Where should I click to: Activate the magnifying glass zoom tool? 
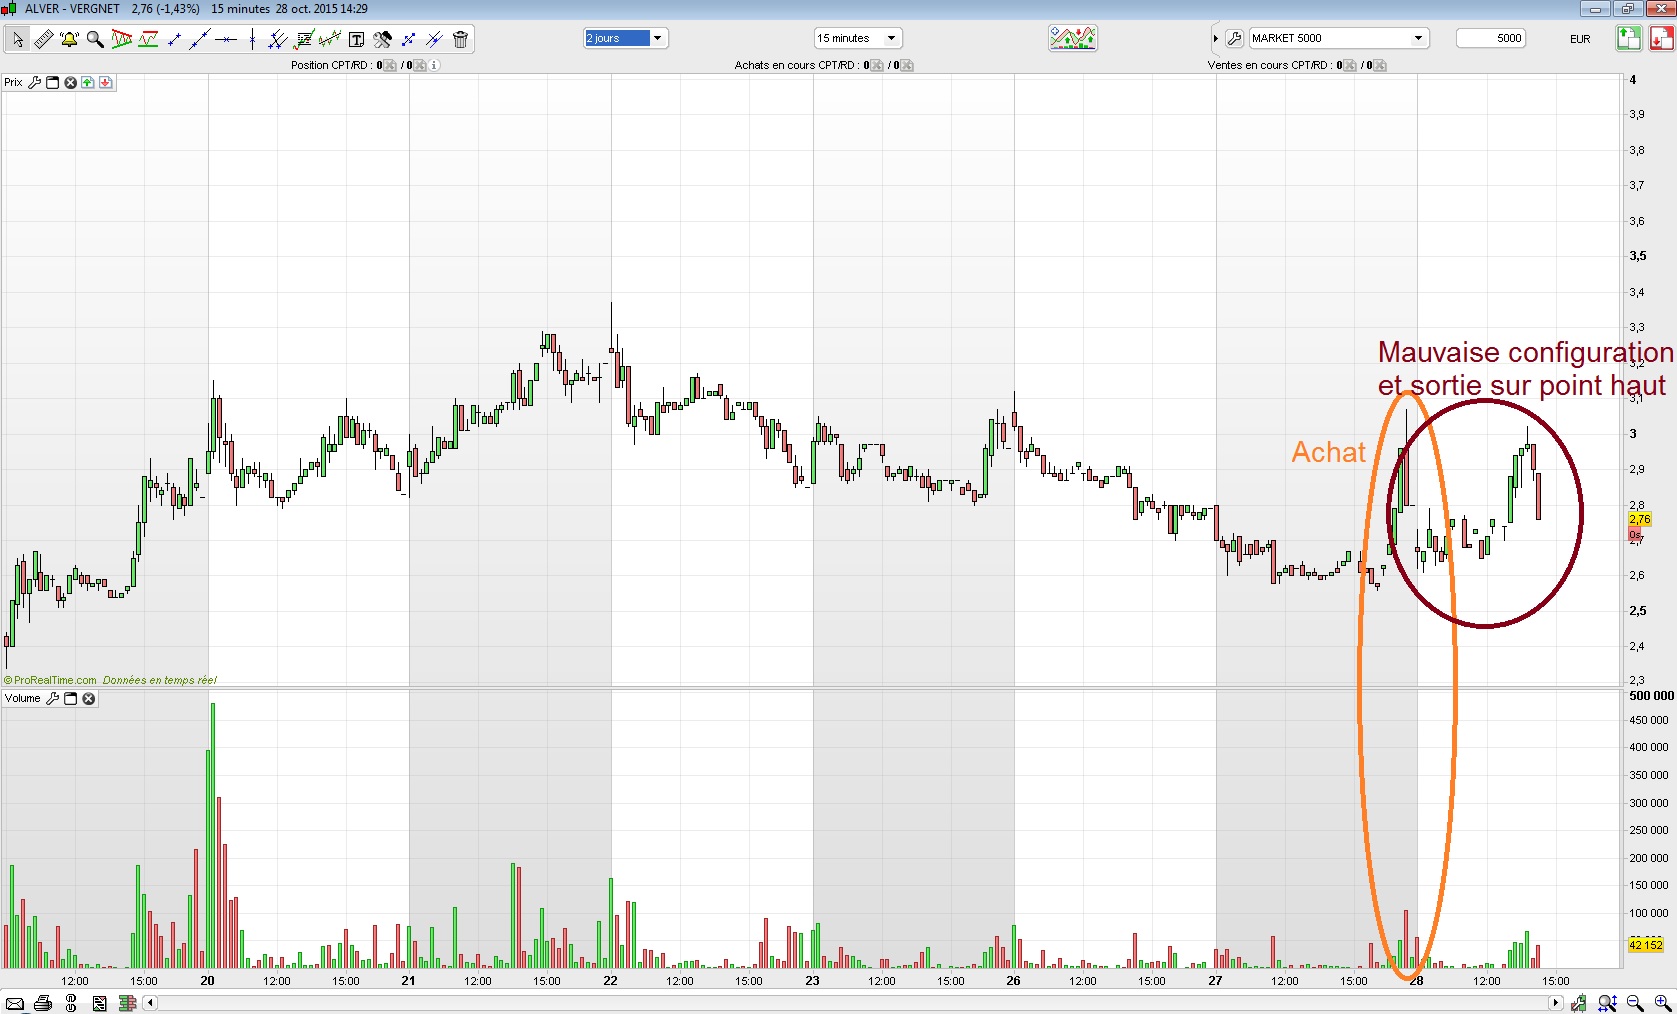tap(95, 39)
